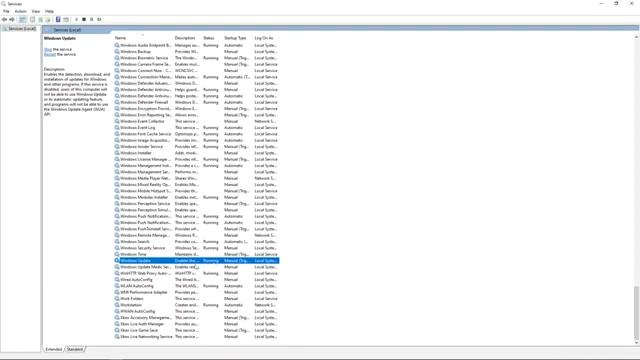Image resolution: width=640 pixels, height=360 pixels.
Task: Click gear icon beside Xbox Live Game Save
Action: point(117,330)
